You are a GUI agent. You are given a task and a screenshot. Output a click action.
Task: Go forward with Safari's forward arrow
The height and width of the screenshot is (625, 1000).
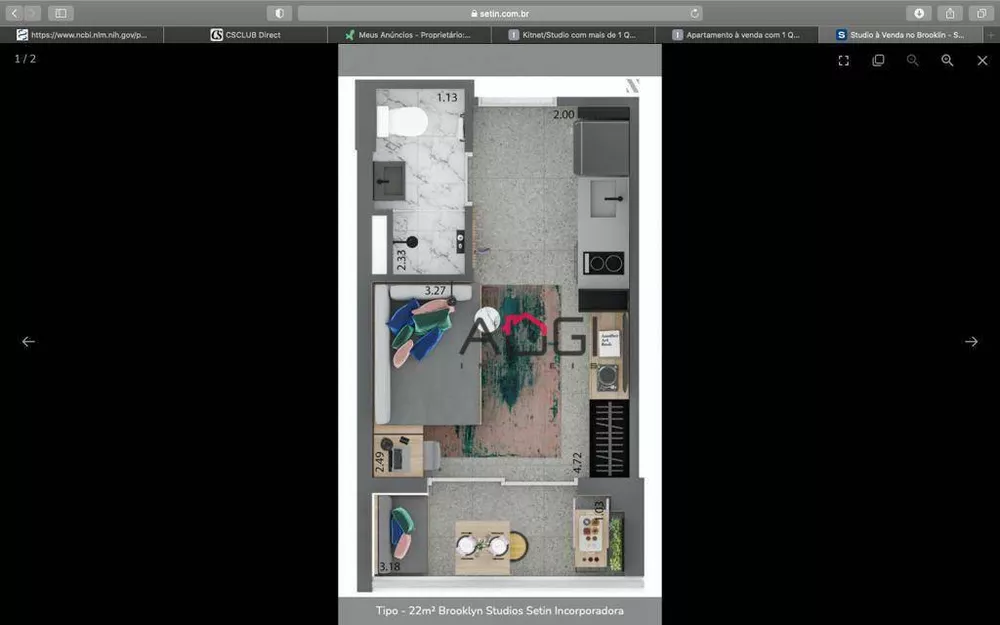(x=32, y=13)
